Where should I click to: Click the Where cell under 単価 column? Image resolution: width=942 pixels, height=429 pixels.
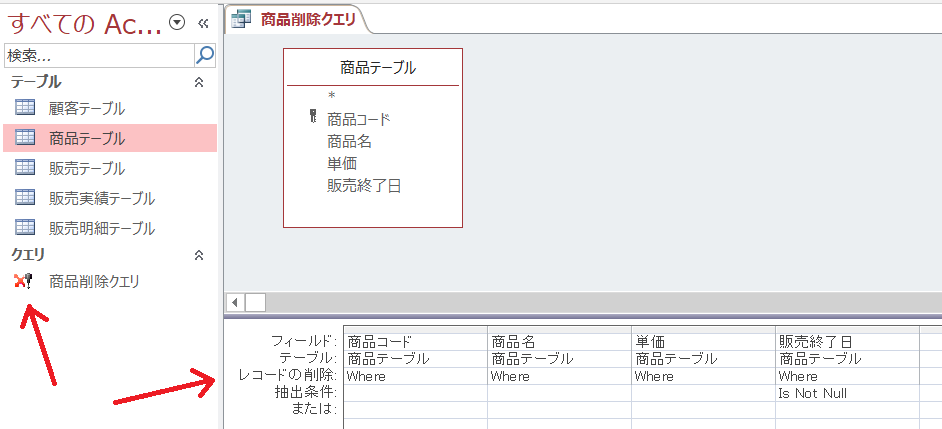pyautogui.click(x=703, y=376)
